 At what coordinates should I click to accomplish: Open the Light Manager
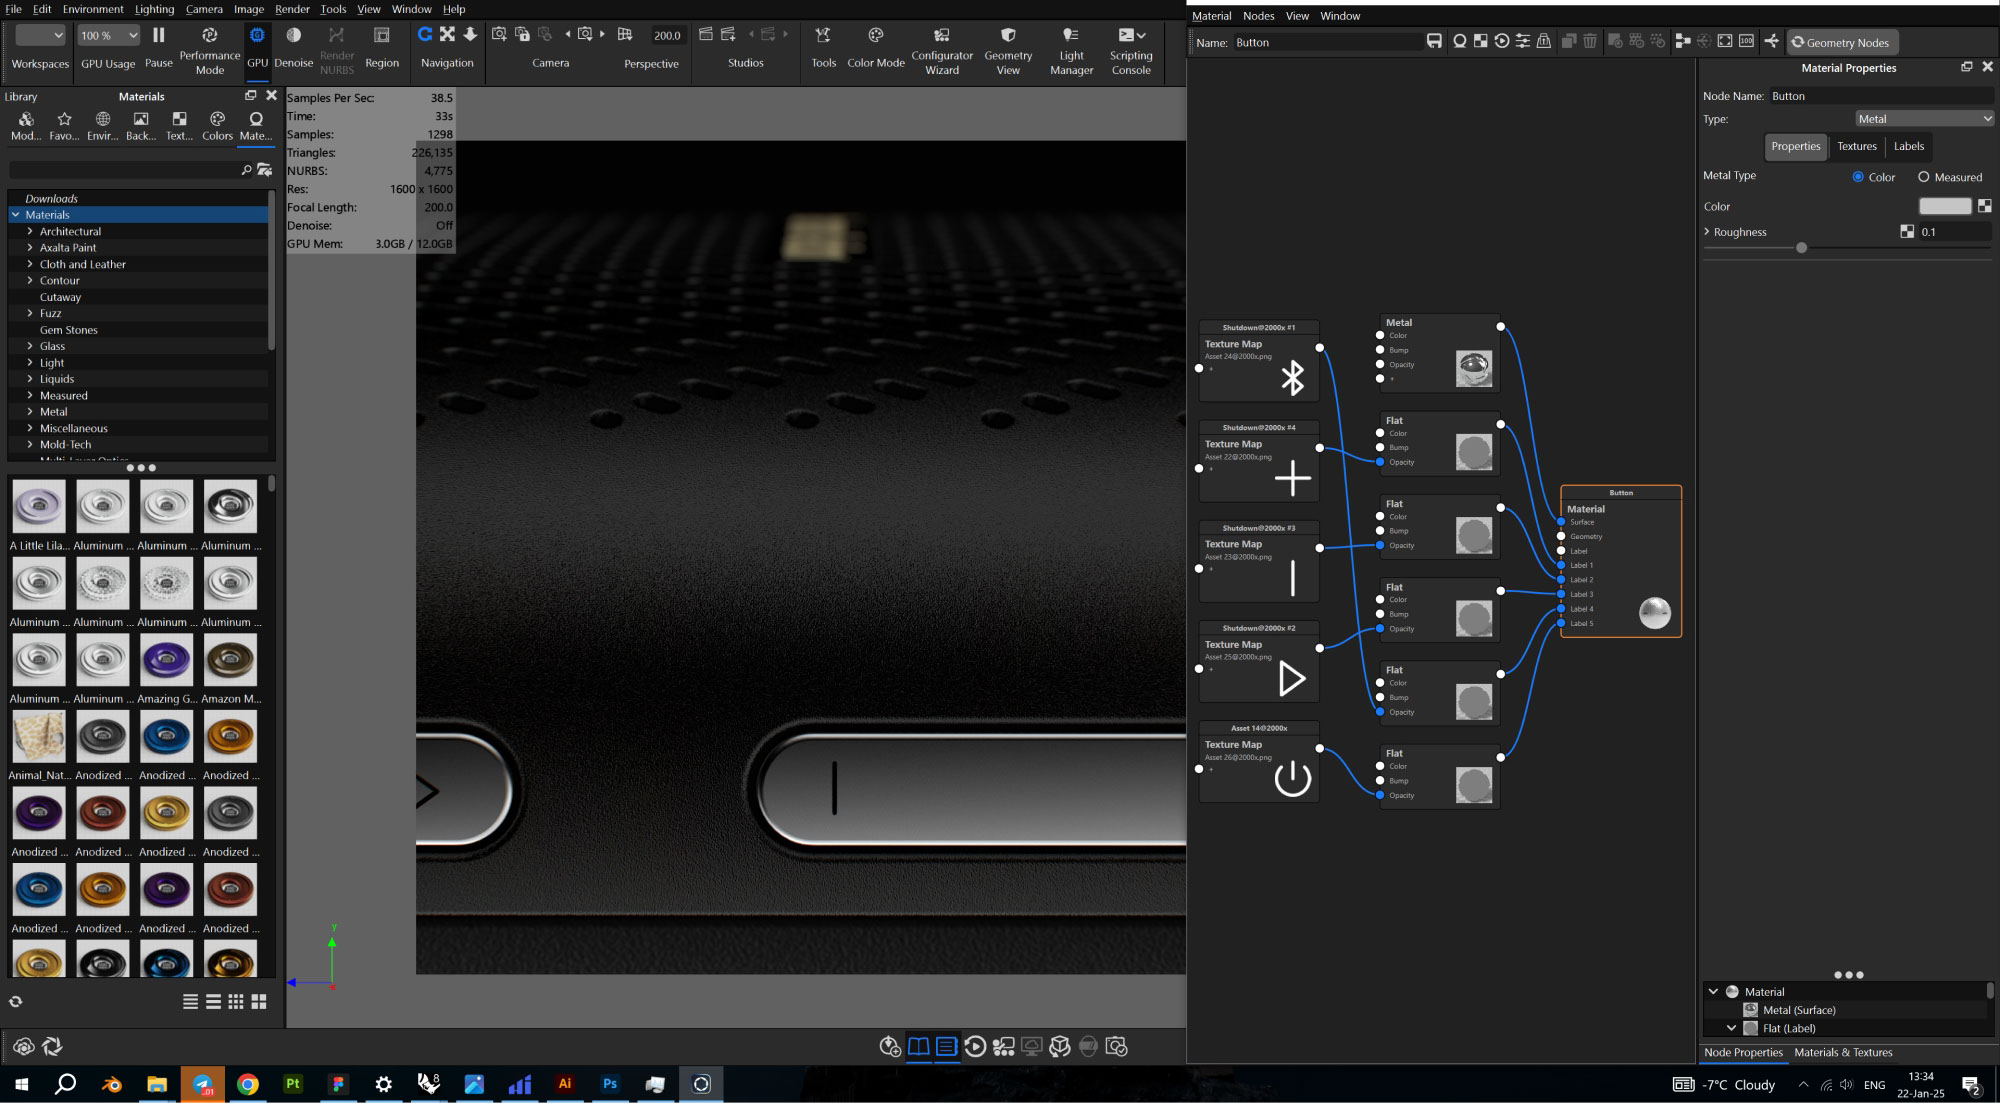click(1071, 36)
